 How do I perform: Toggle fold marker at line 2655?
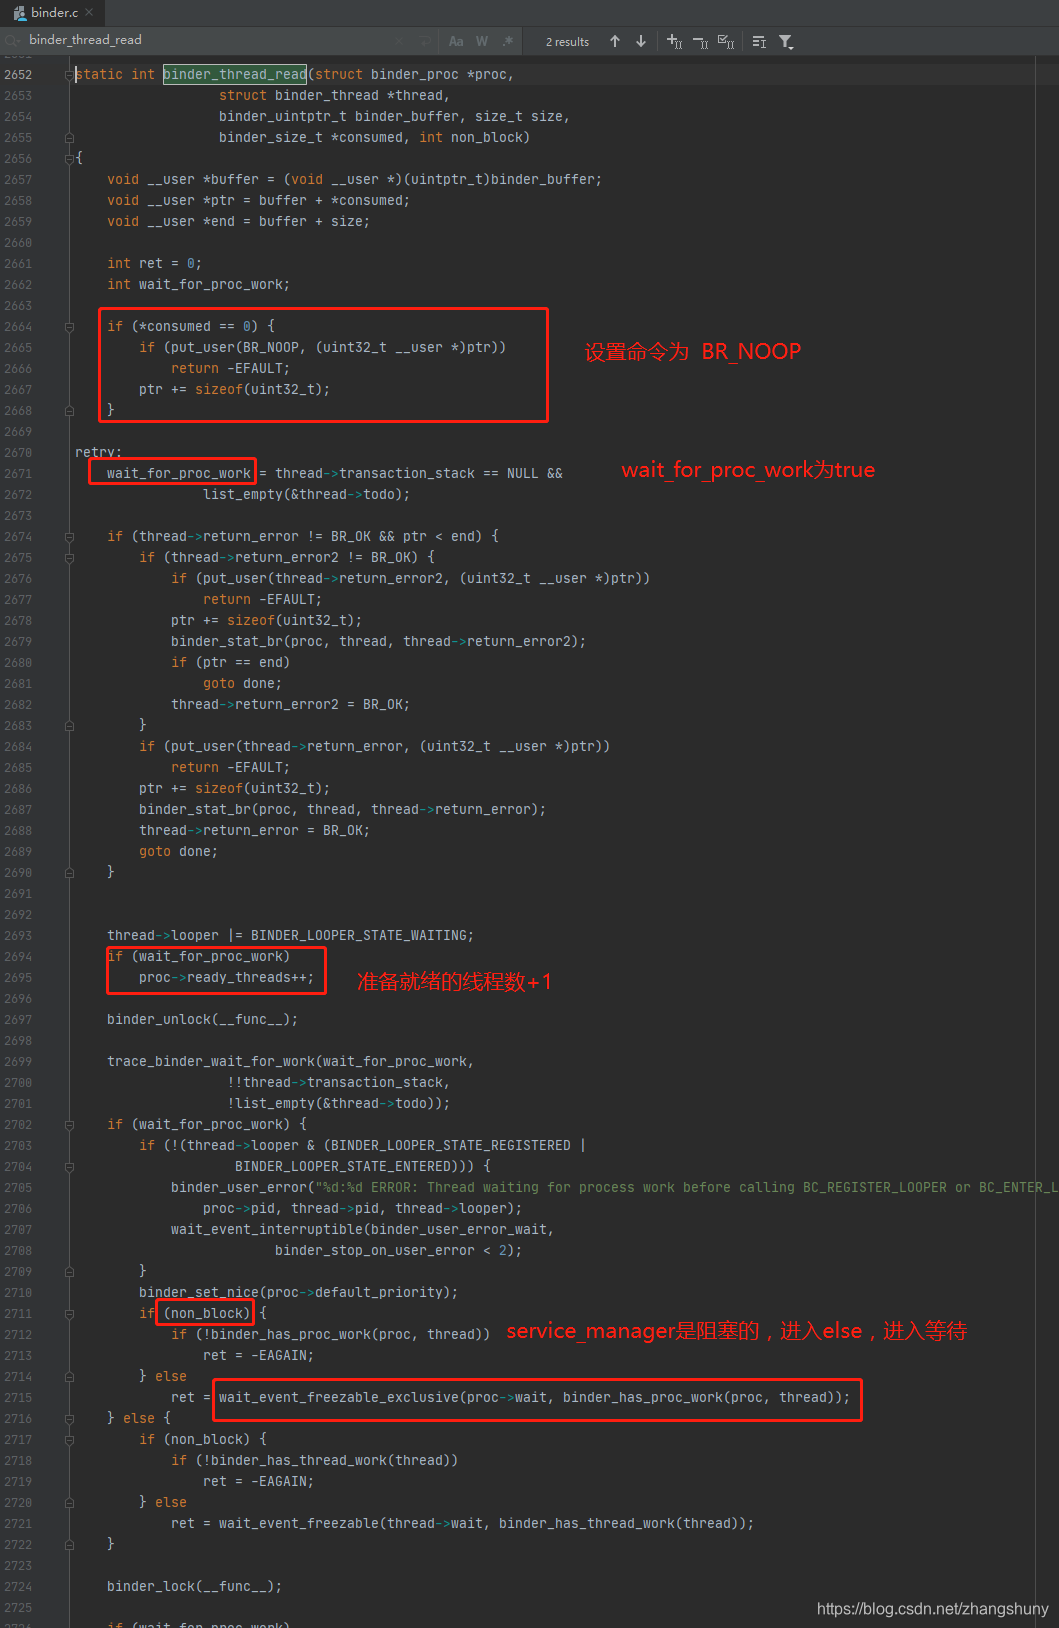pyautogui.click(x=69, y=138)
